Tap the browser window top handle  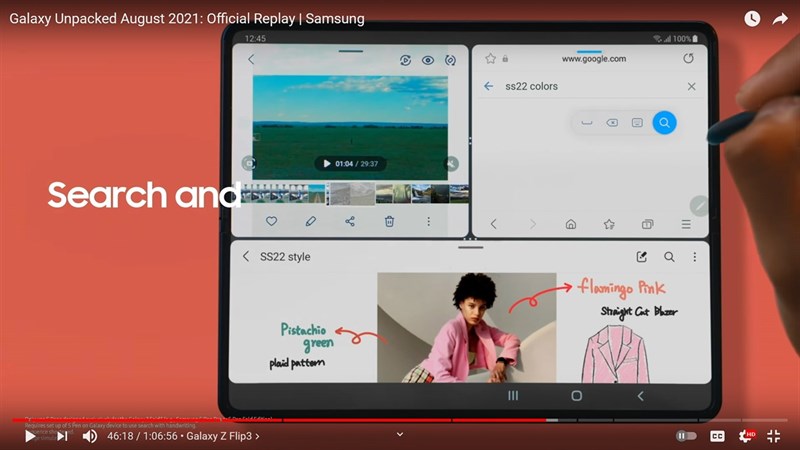coord(589,52)
